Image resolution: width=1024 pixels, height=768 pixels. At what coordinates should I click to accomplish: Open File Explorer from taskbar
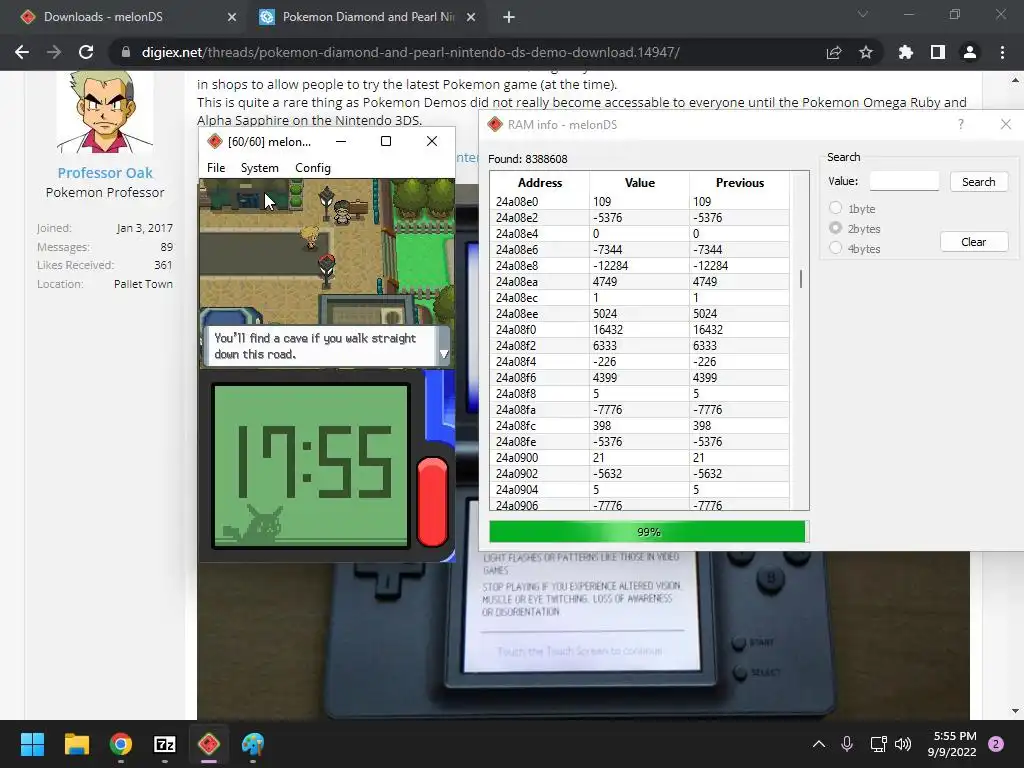coord(76,744)
